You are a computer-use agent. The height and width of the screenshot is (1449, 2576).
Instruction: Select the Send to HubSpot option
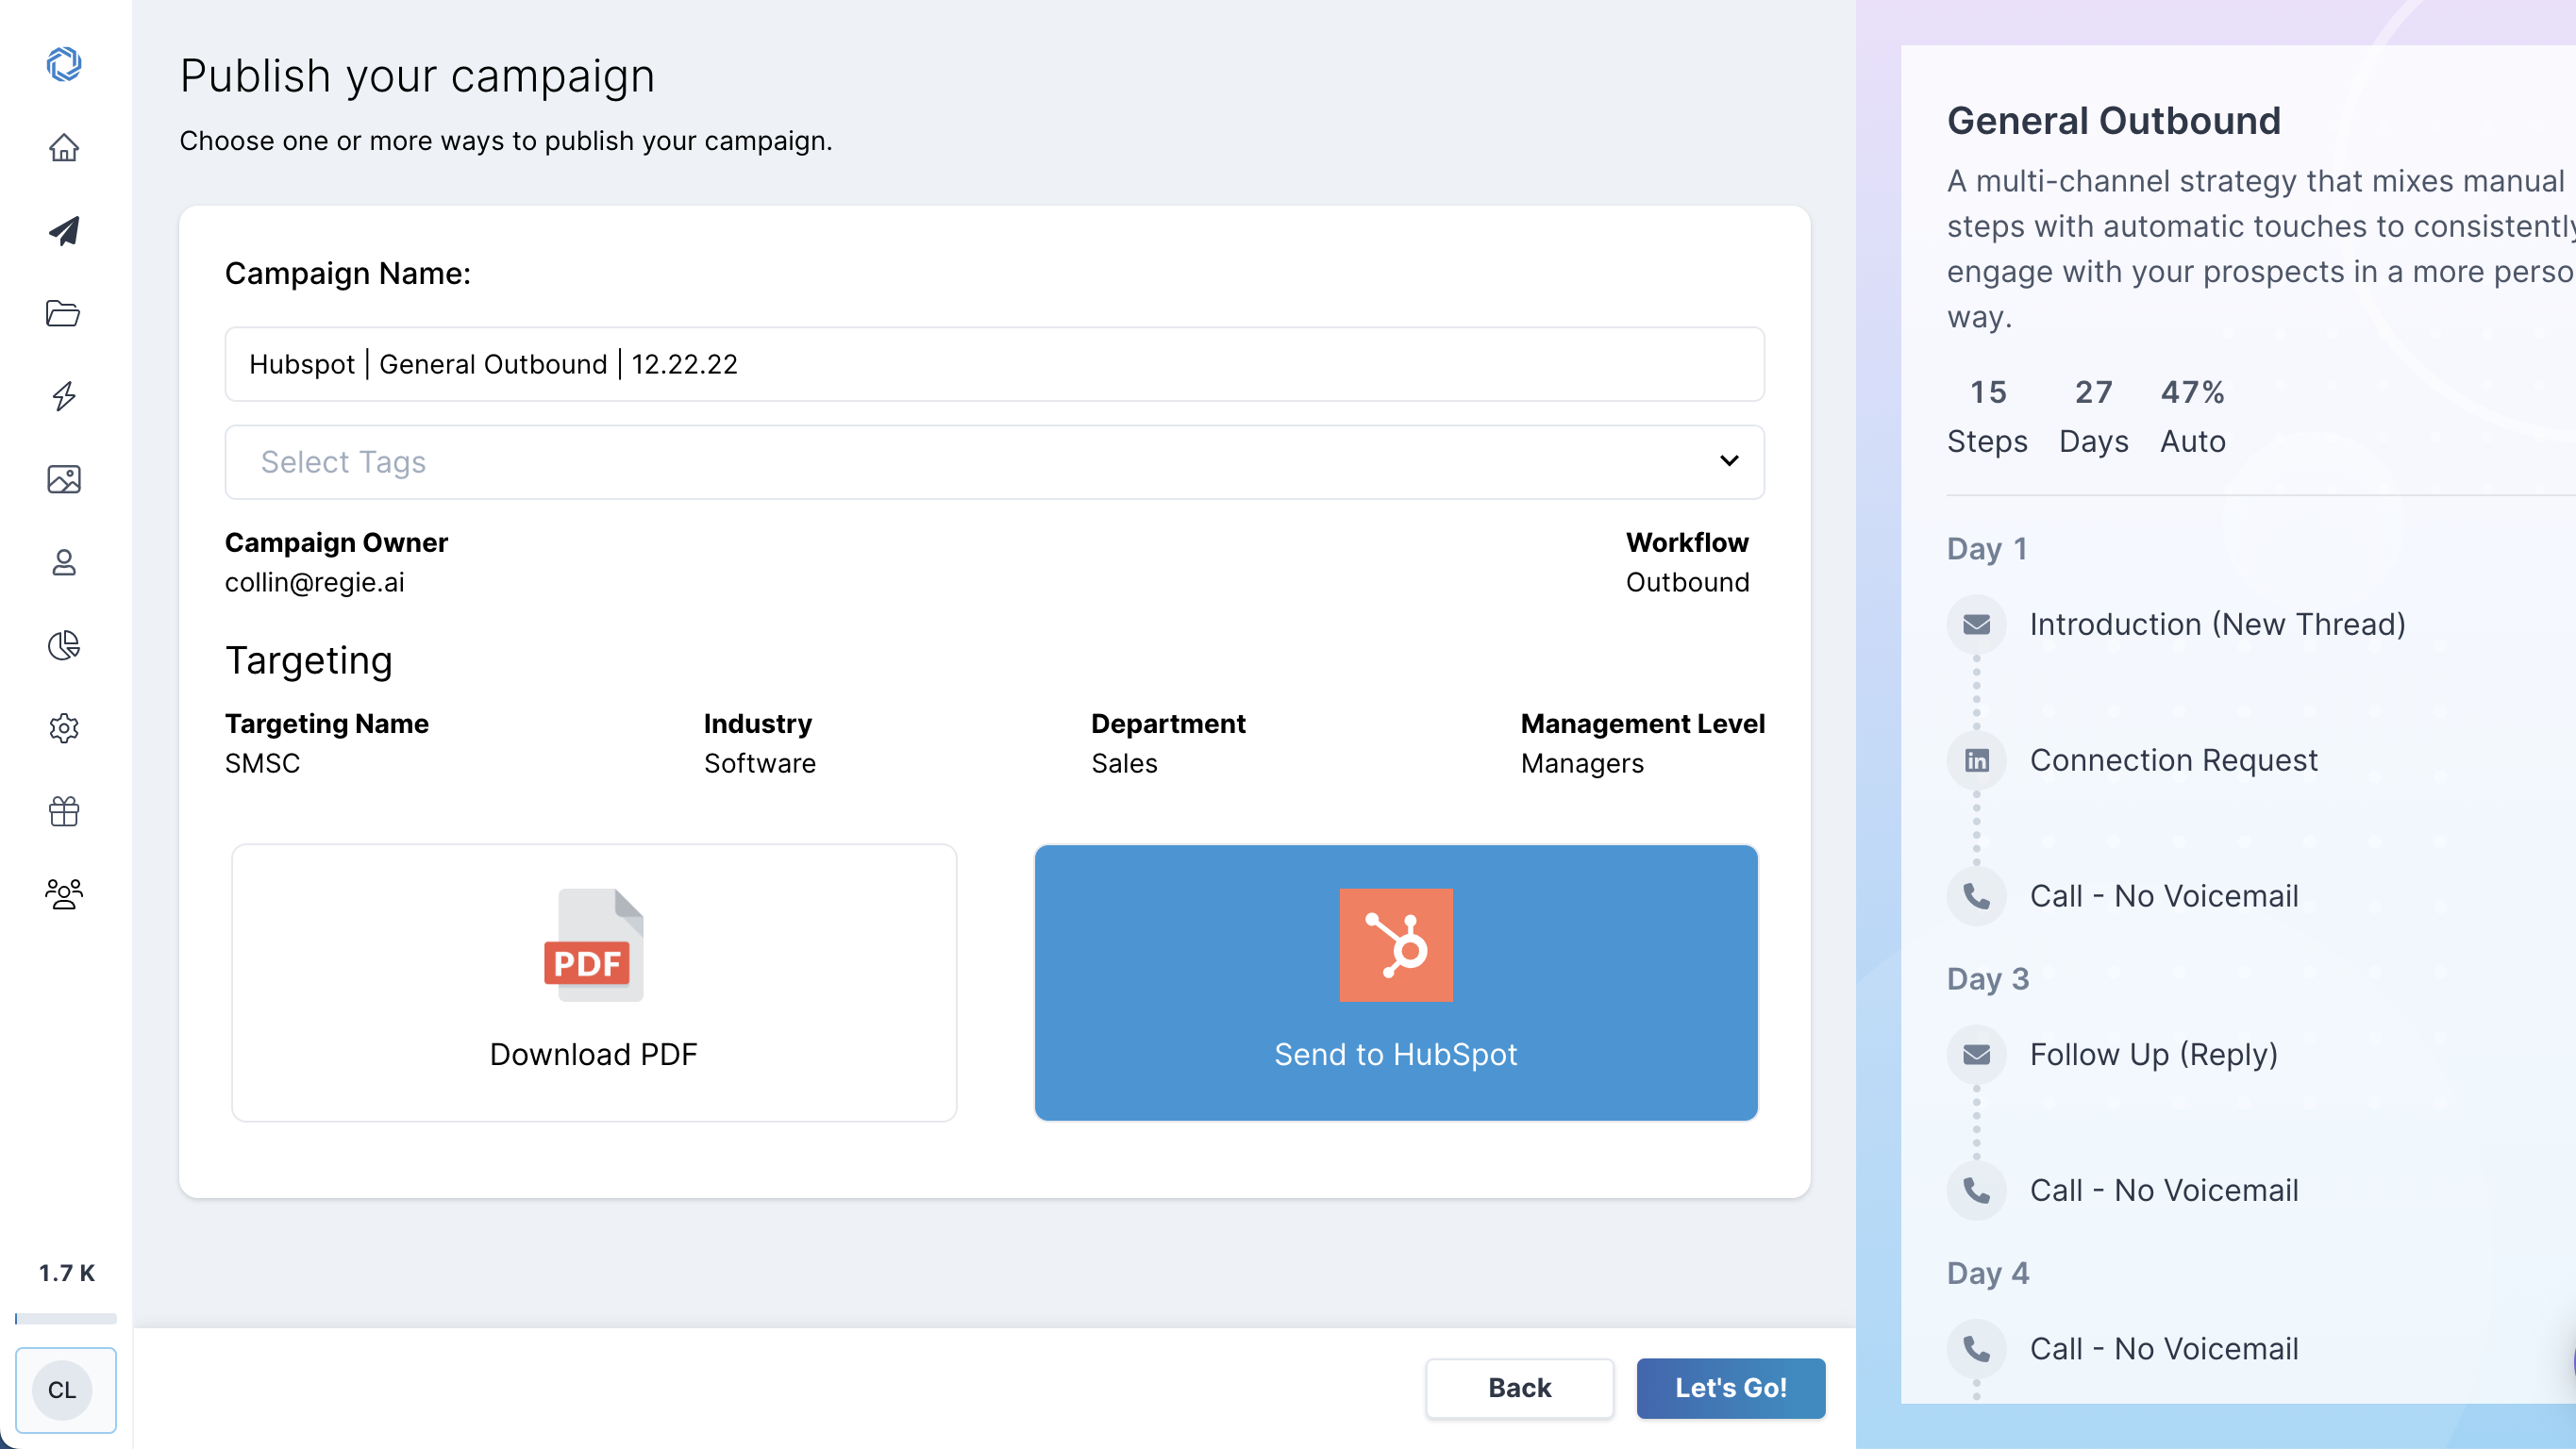pos(1396,983)
